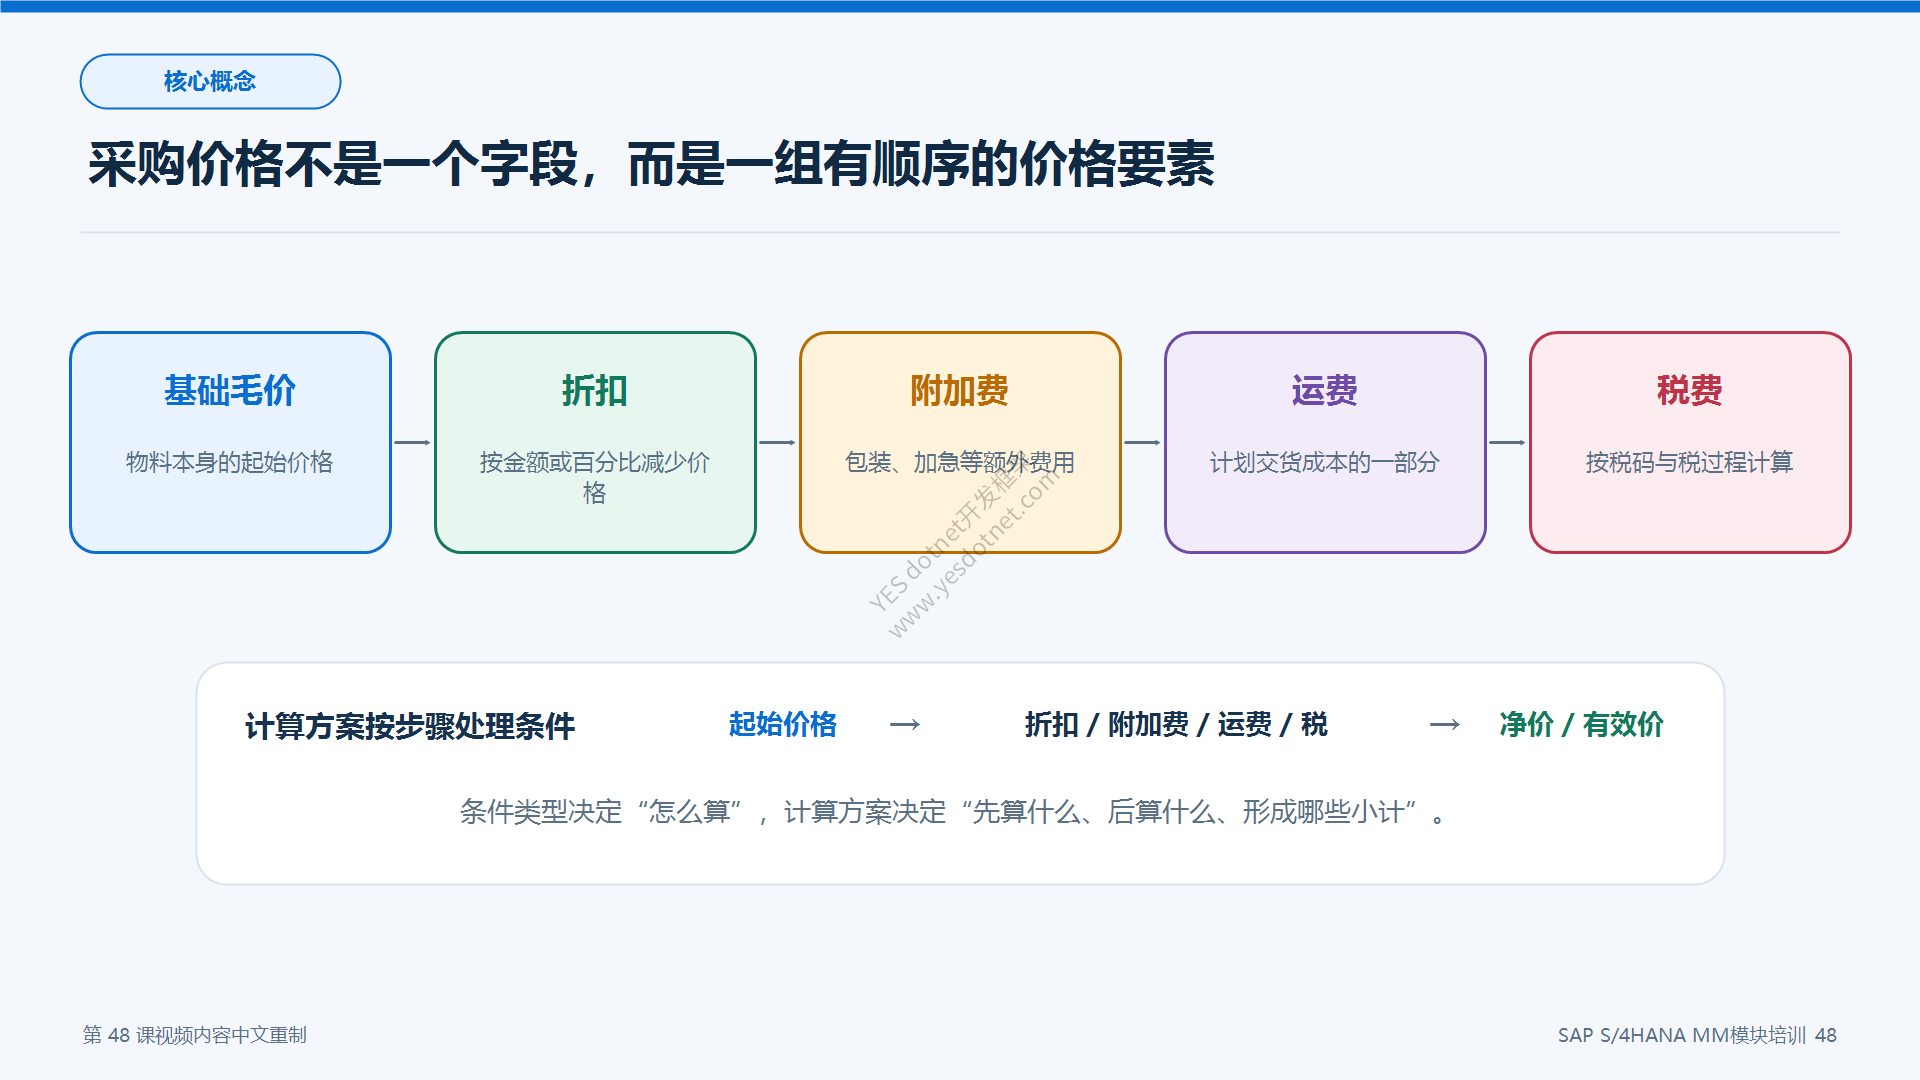Click footer text 第 48 课视频内容中文重制

195,1035
